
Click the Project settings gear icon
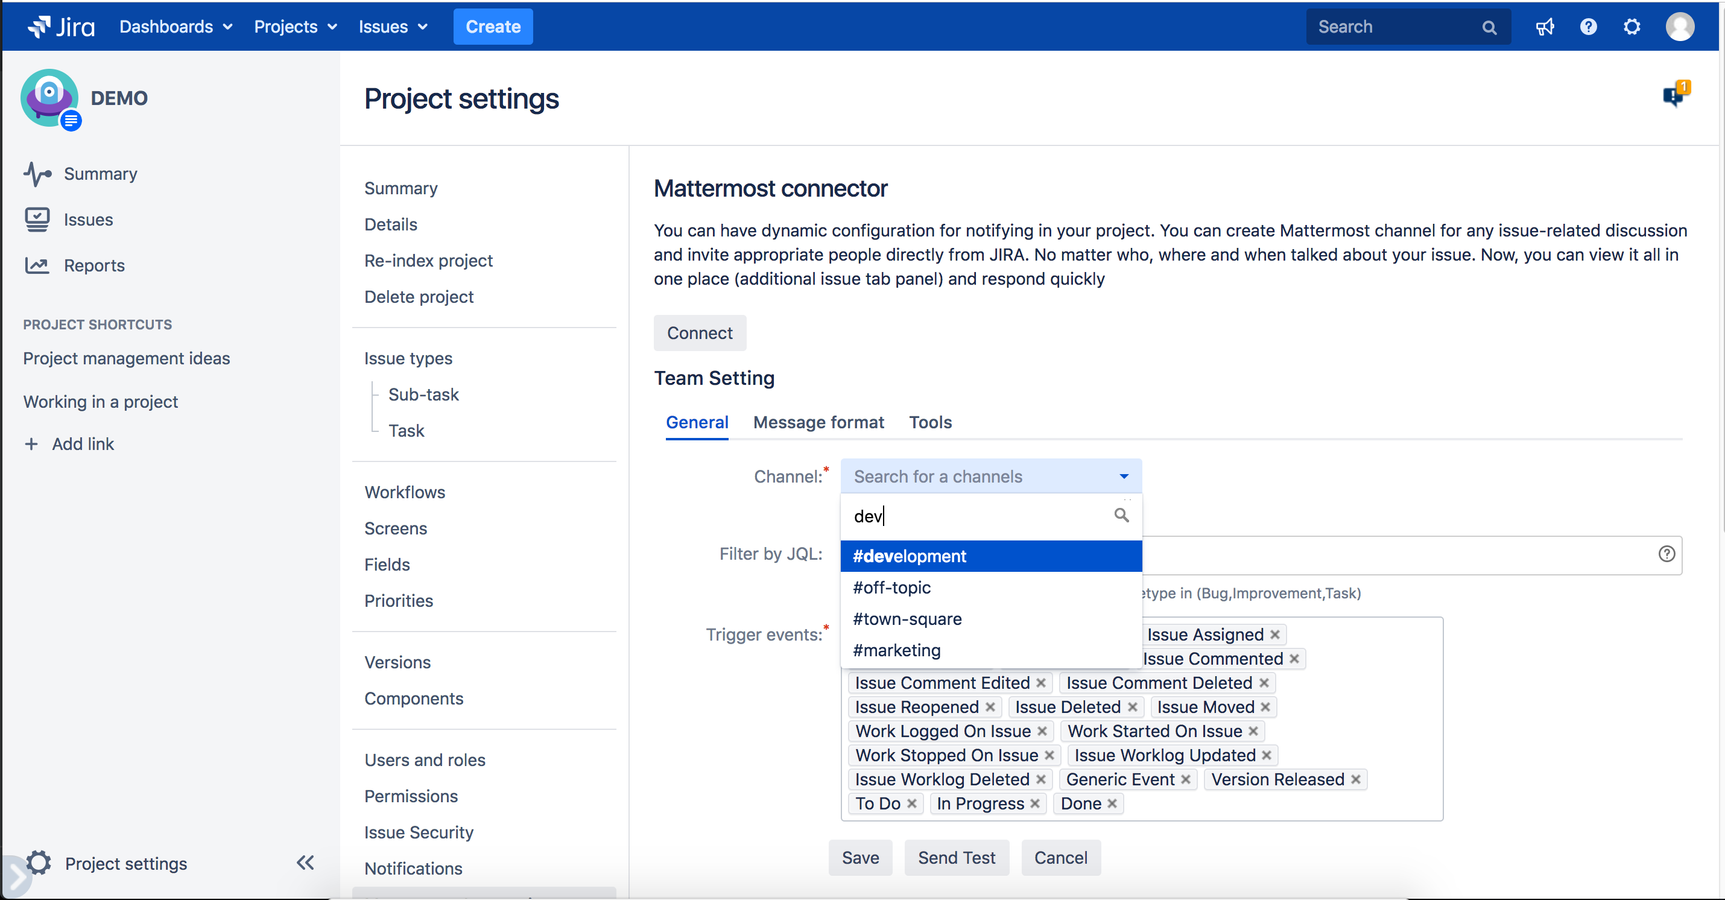point(39,862)
